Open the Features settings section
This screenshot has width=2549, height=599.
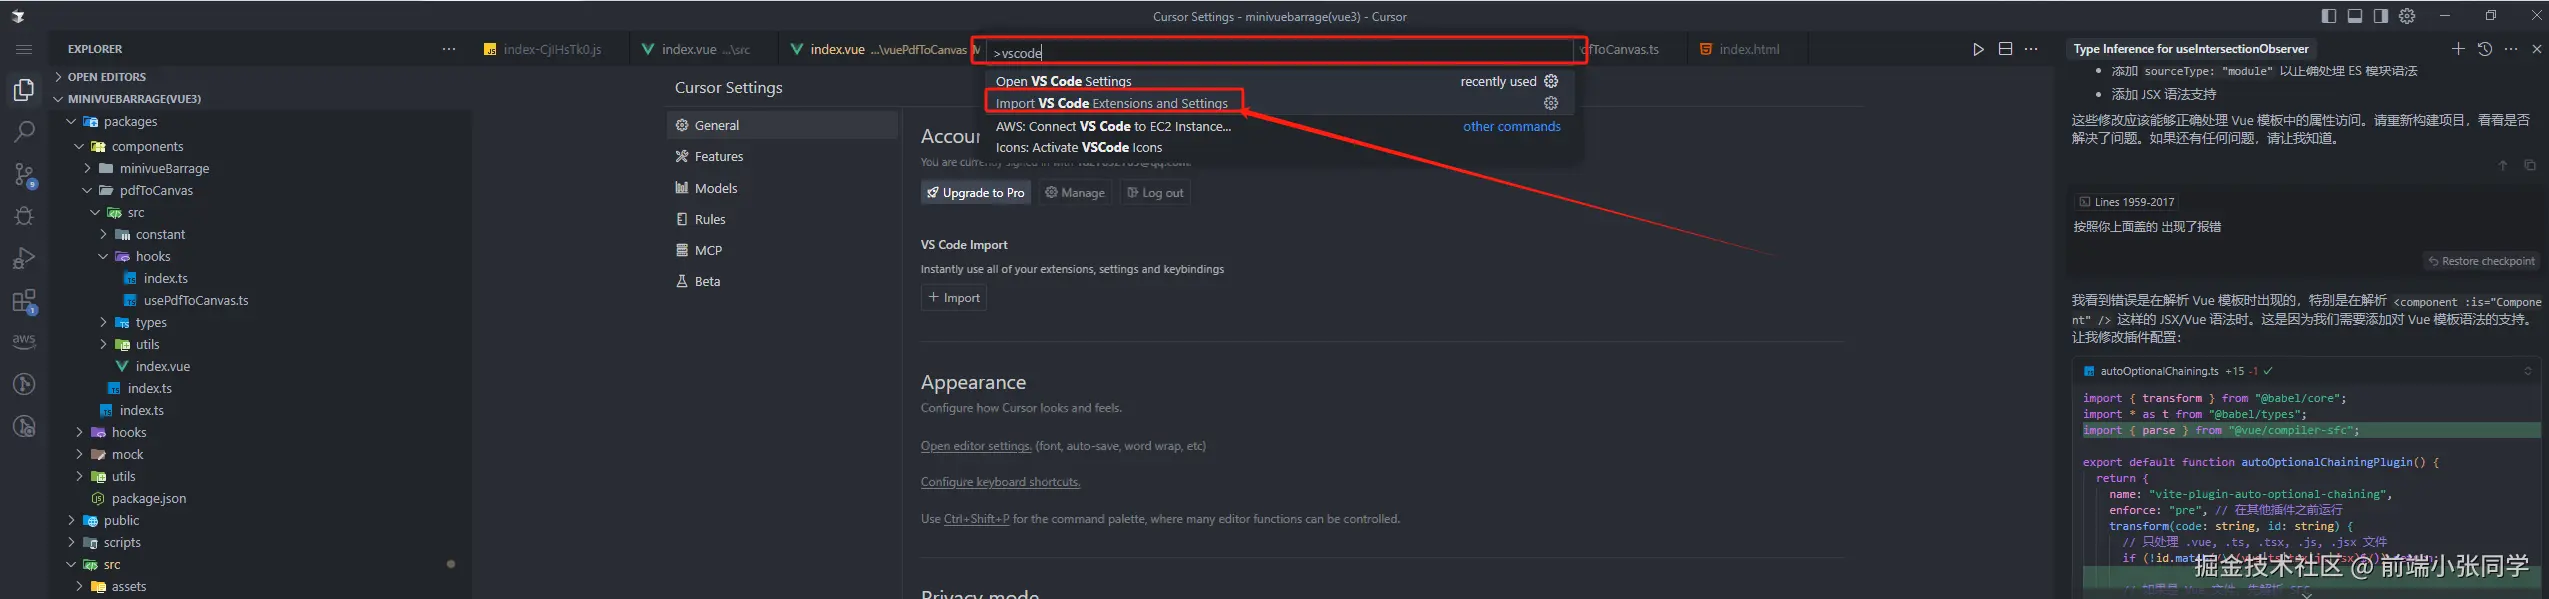pyautogui.click(x=782, y=156)
